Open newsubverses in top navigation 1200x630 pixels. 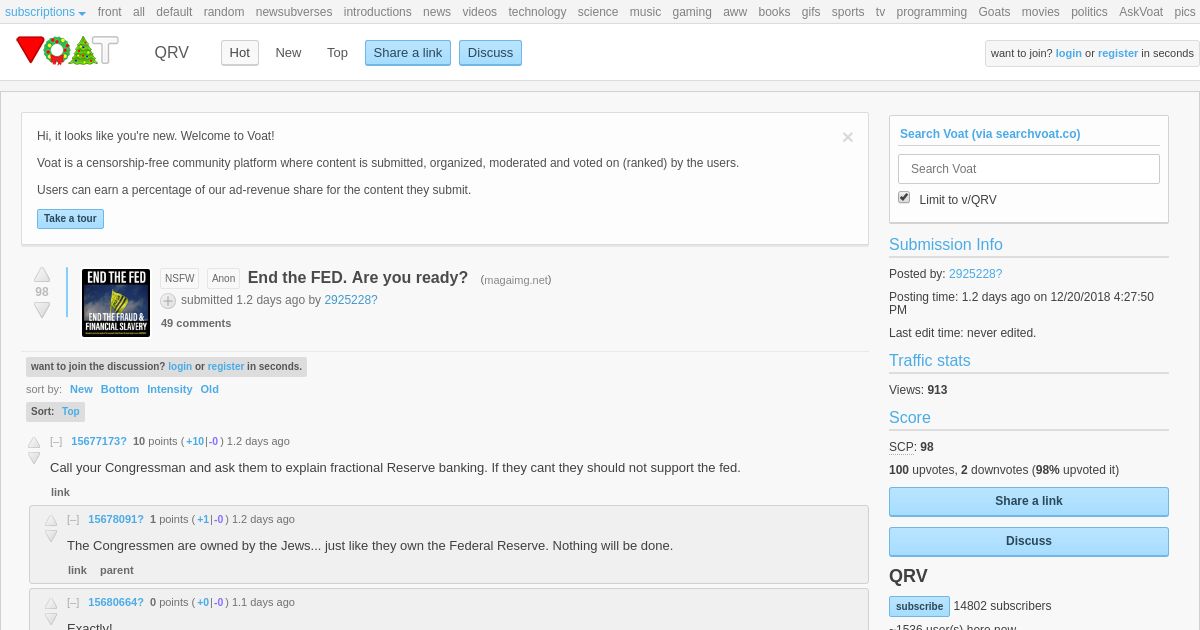pyautogui.click(x=294, y=12)
